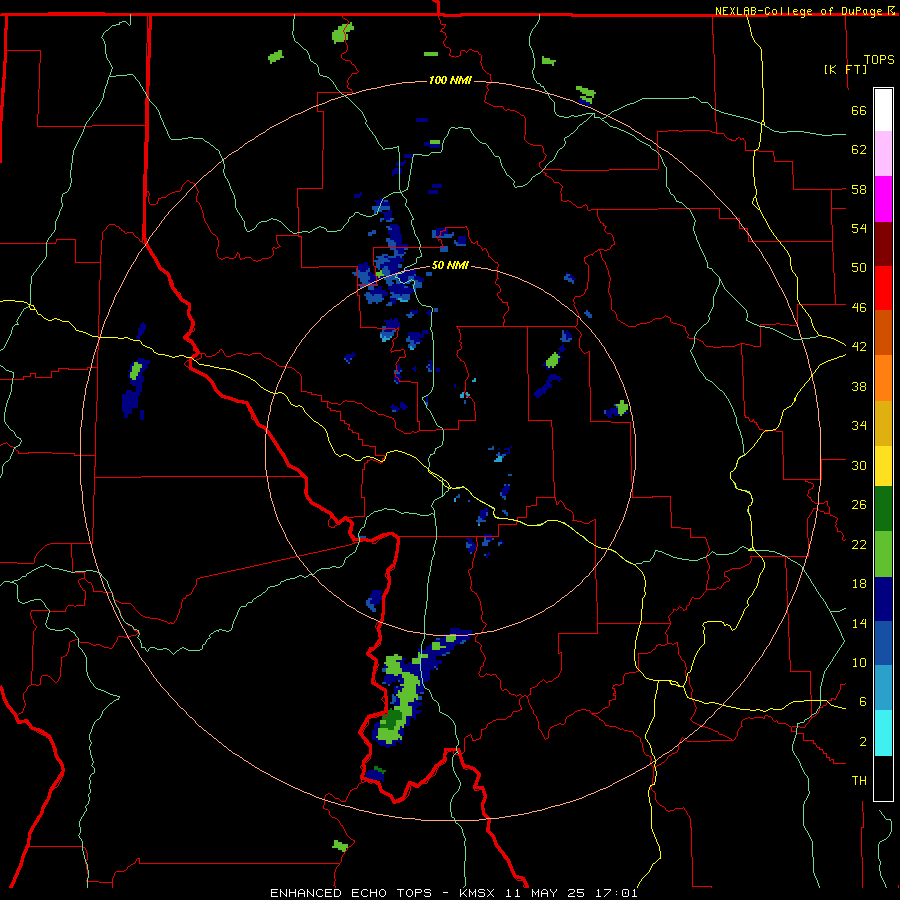
Task: Click the dark orange legend swatch
Action: pyautogui.click(x=883, y=332)
